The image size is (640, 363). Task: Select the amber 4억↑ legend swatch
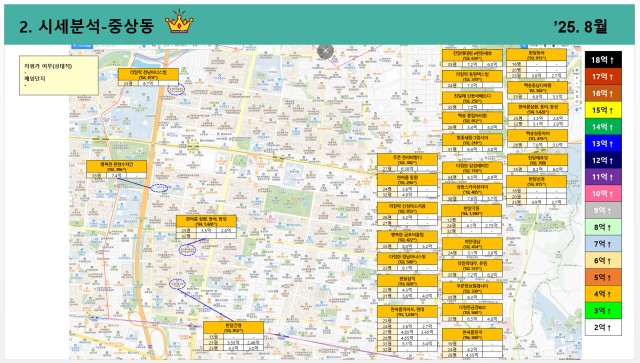point(603,294)
